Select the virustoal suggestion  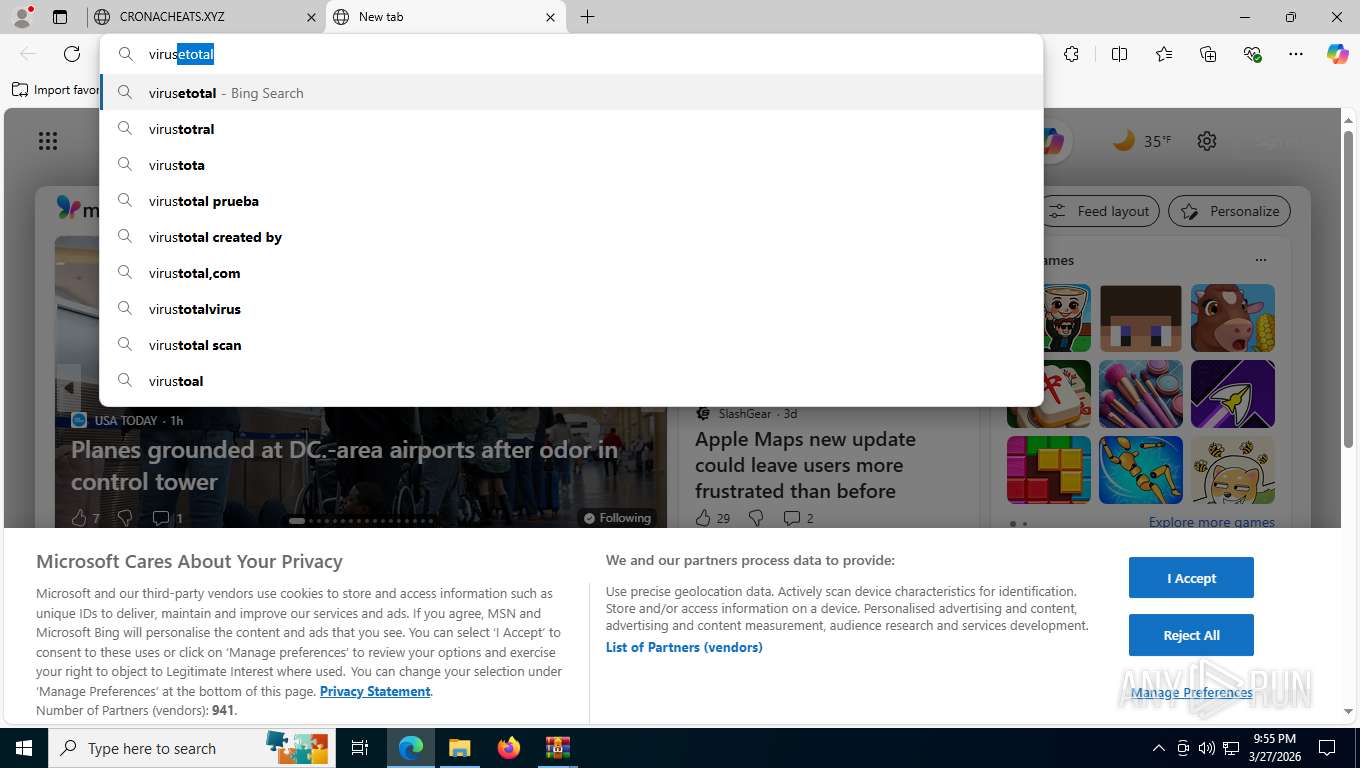click(571, 381)
